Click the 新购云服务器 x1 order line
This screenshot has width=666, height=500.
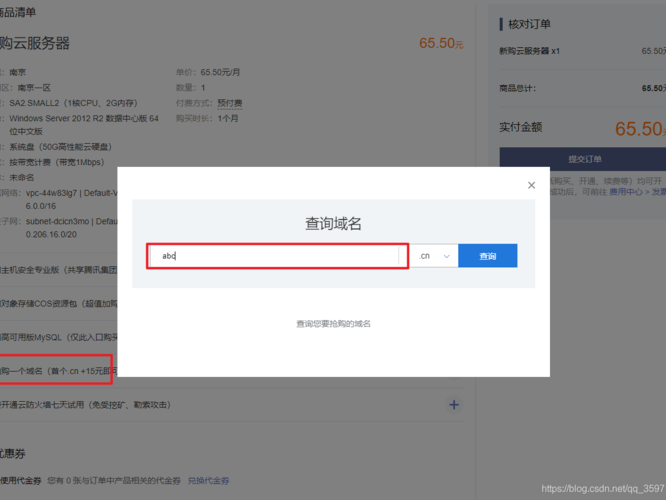click(x=529, y=51)
